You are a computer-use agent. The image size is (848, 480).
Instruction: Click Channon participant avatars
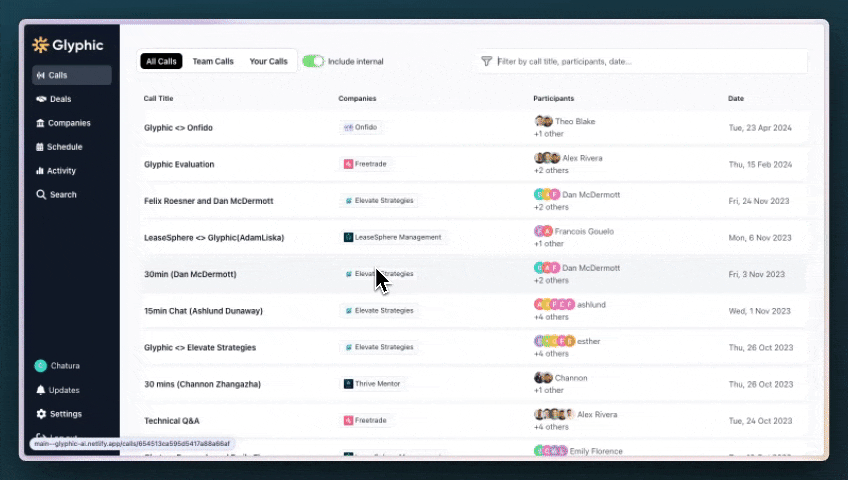point(544,378)
